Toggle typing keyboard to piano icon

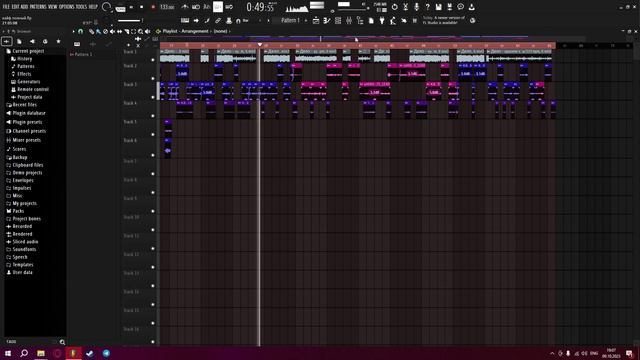(184, 20)
